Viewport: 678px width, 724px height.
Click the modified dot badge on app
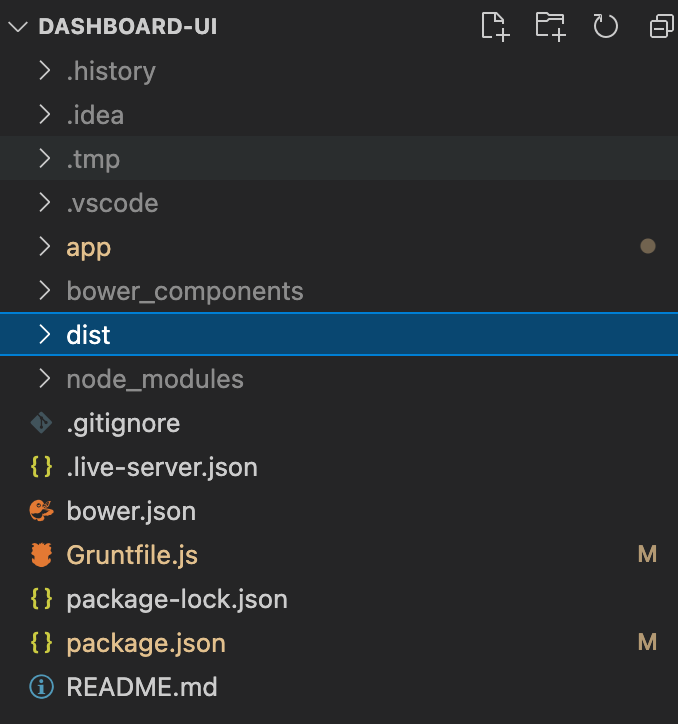647,246
